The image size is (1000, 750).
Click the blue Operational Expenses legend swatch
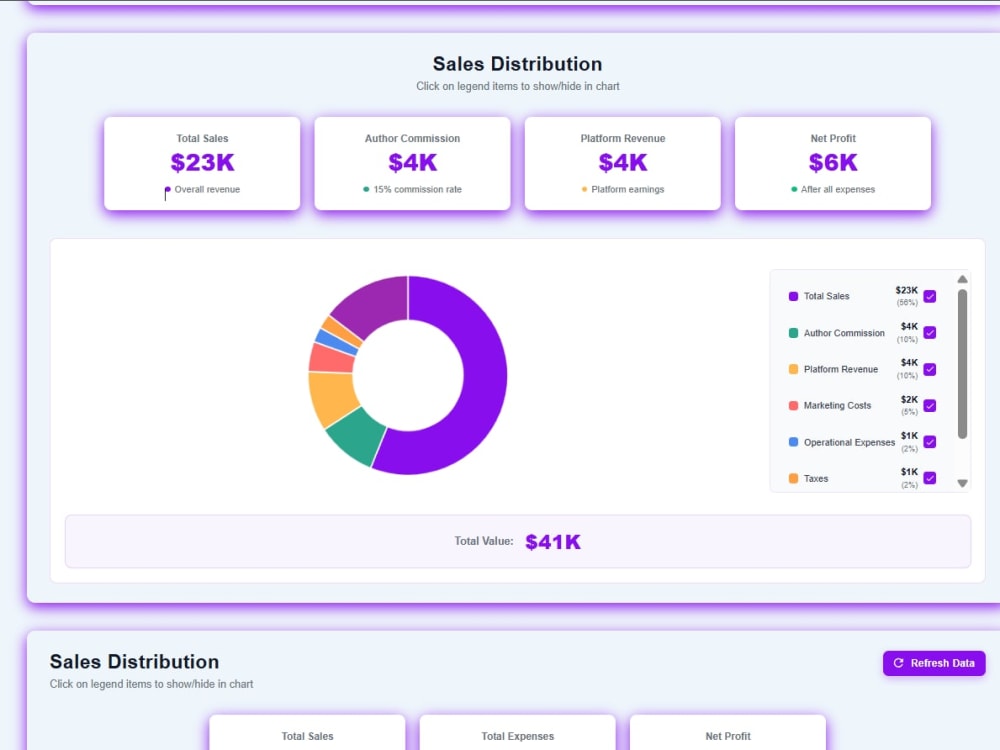tap(793, 442)
